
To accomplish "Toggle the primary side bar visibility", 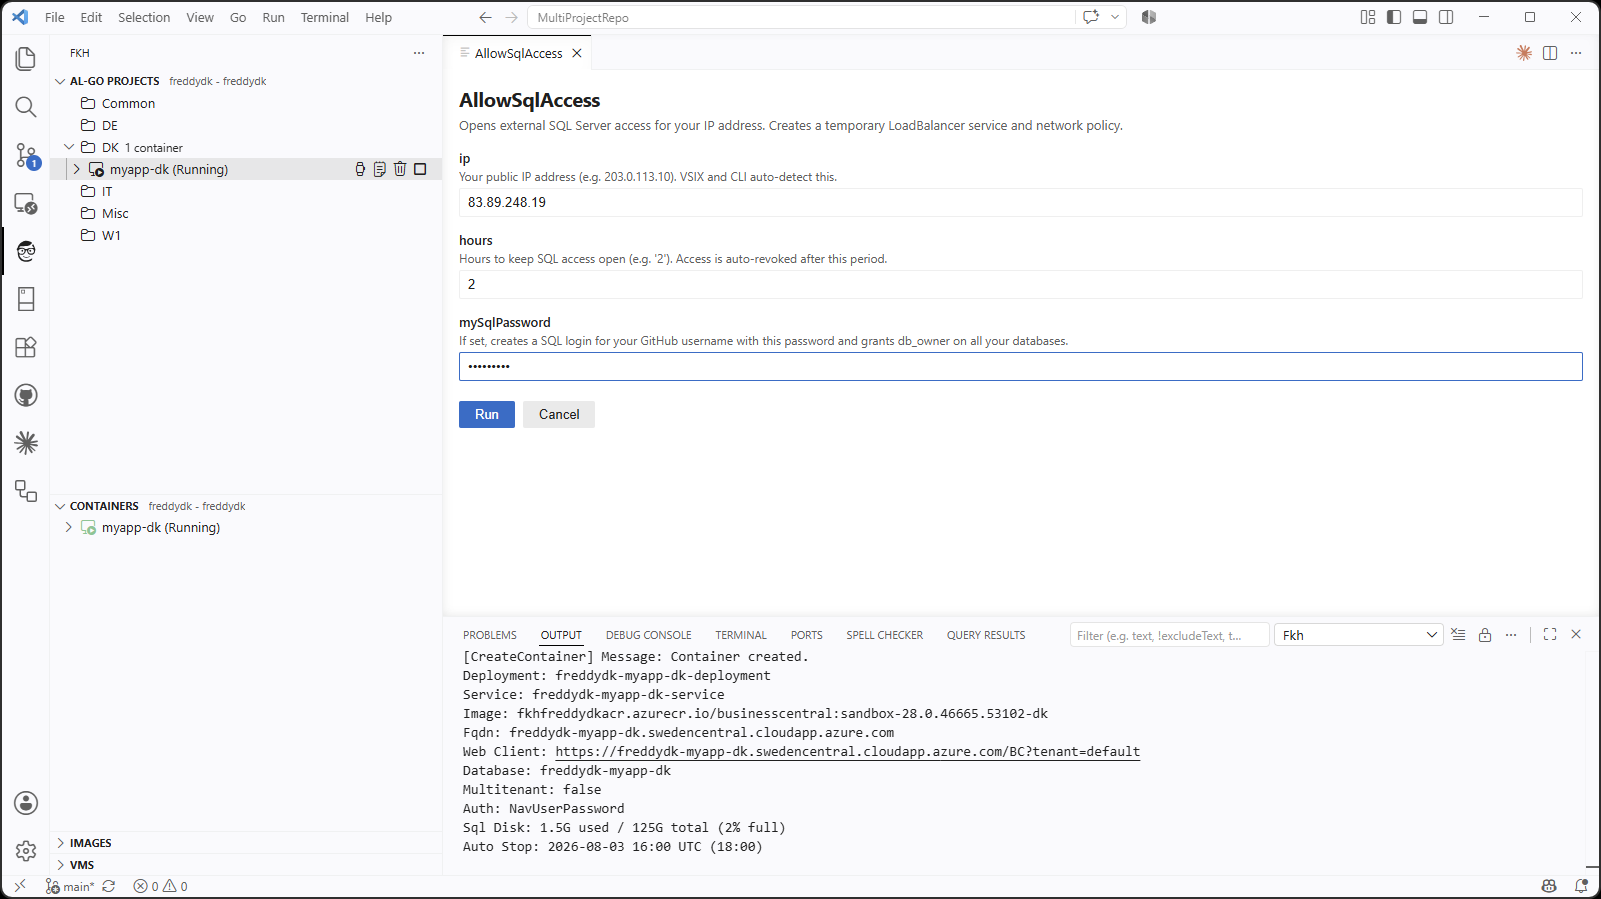I will pyautogui.click(x=1394, y=17).
